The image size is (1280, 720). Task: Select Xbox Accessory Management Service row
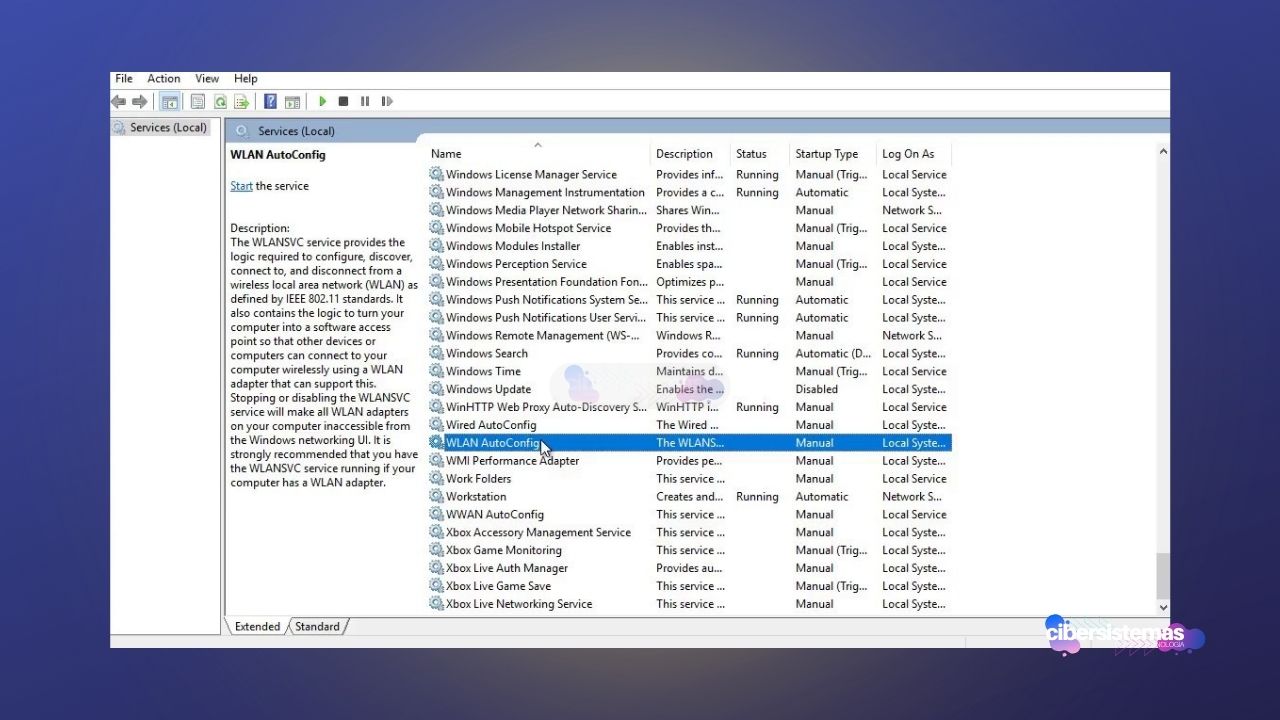tap(689, 532)
